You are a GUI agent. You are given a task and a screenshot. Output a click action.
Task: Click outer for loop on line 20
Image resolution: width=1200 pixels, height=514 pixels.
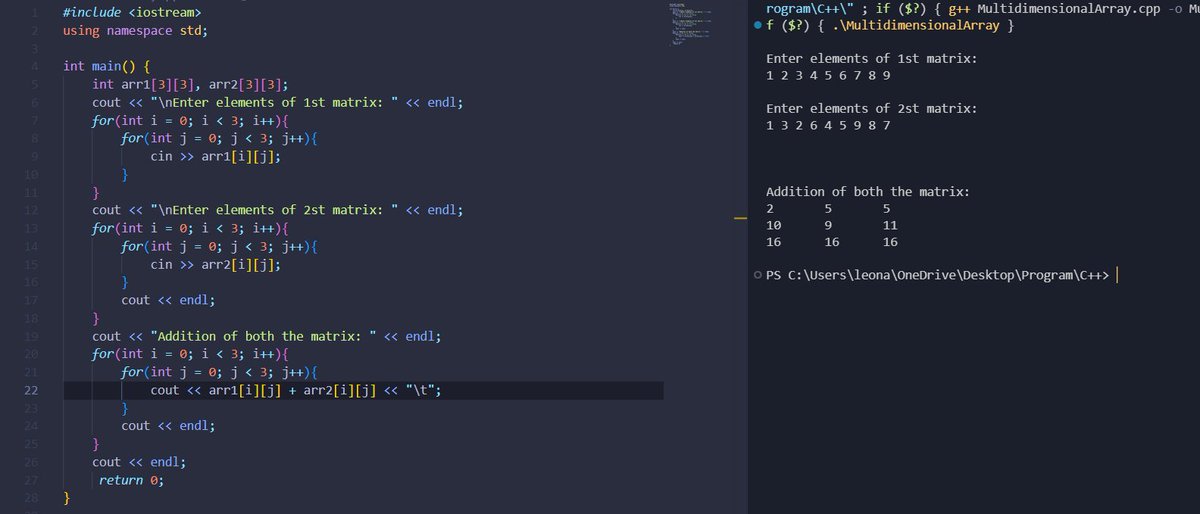[x=190, y=354]
